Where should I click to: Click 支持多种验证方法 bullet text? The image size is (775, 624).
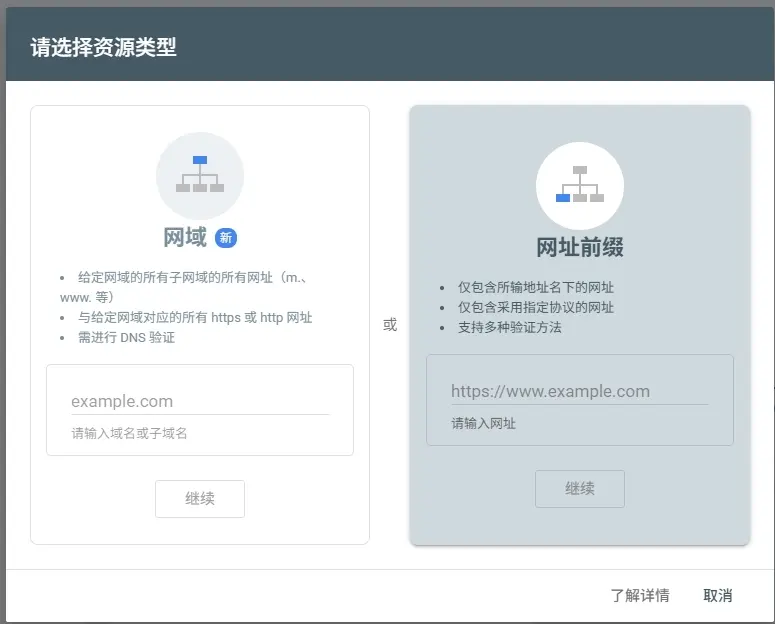pos(510,327)
